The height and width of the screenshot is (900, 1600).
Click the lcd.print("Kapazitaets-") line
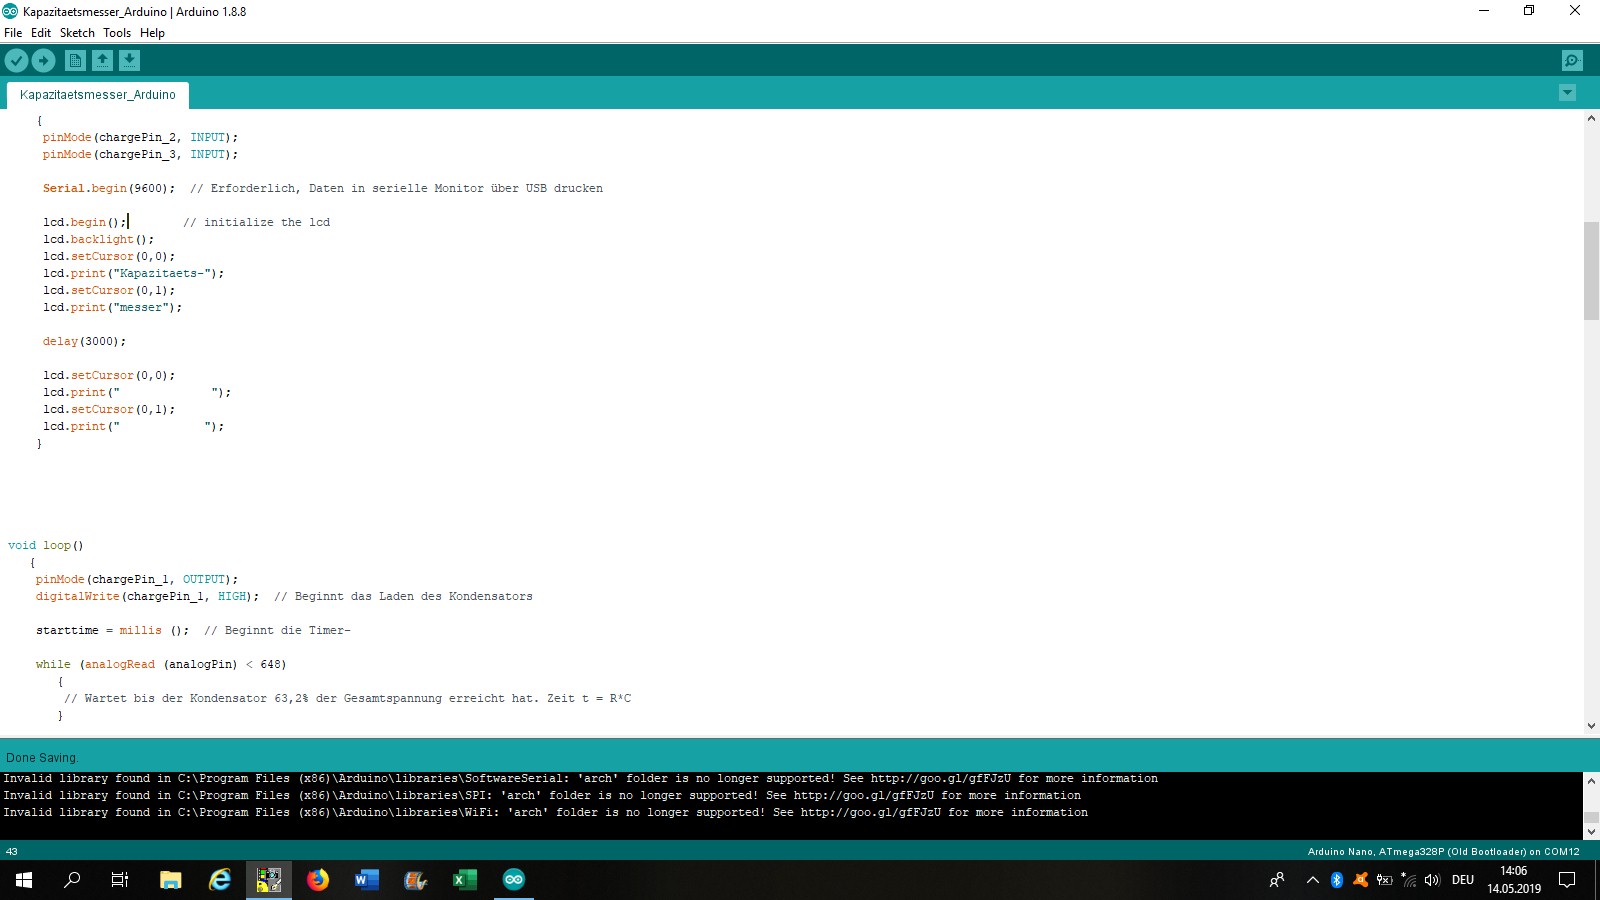(x=133, y=273)
